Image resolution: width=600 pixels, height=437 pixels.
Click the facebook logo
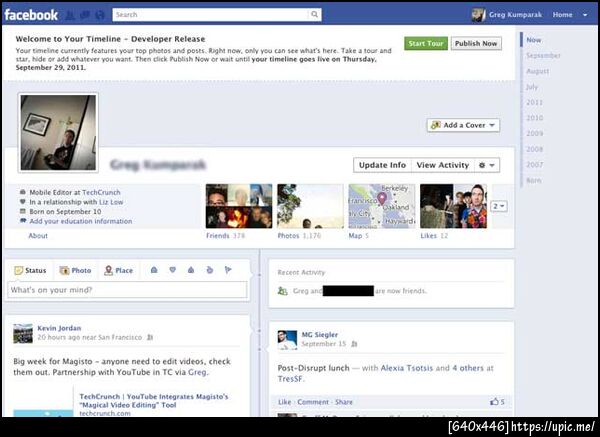[x=31, y=15]
